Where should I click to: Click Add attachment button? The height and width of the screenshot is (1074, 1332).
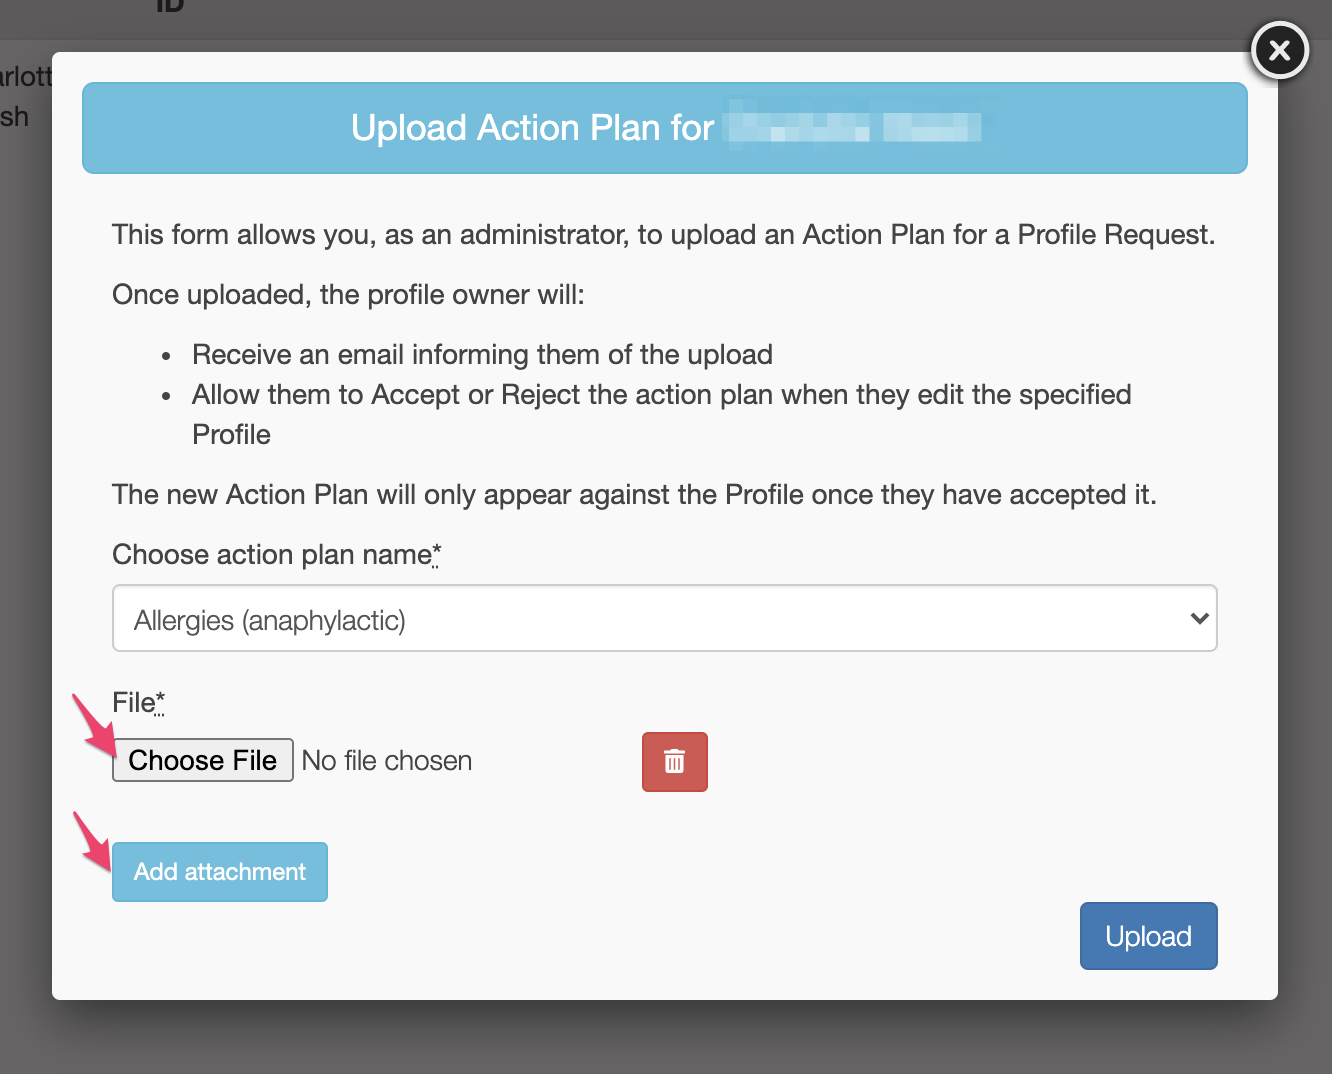[x=220, y=872]
